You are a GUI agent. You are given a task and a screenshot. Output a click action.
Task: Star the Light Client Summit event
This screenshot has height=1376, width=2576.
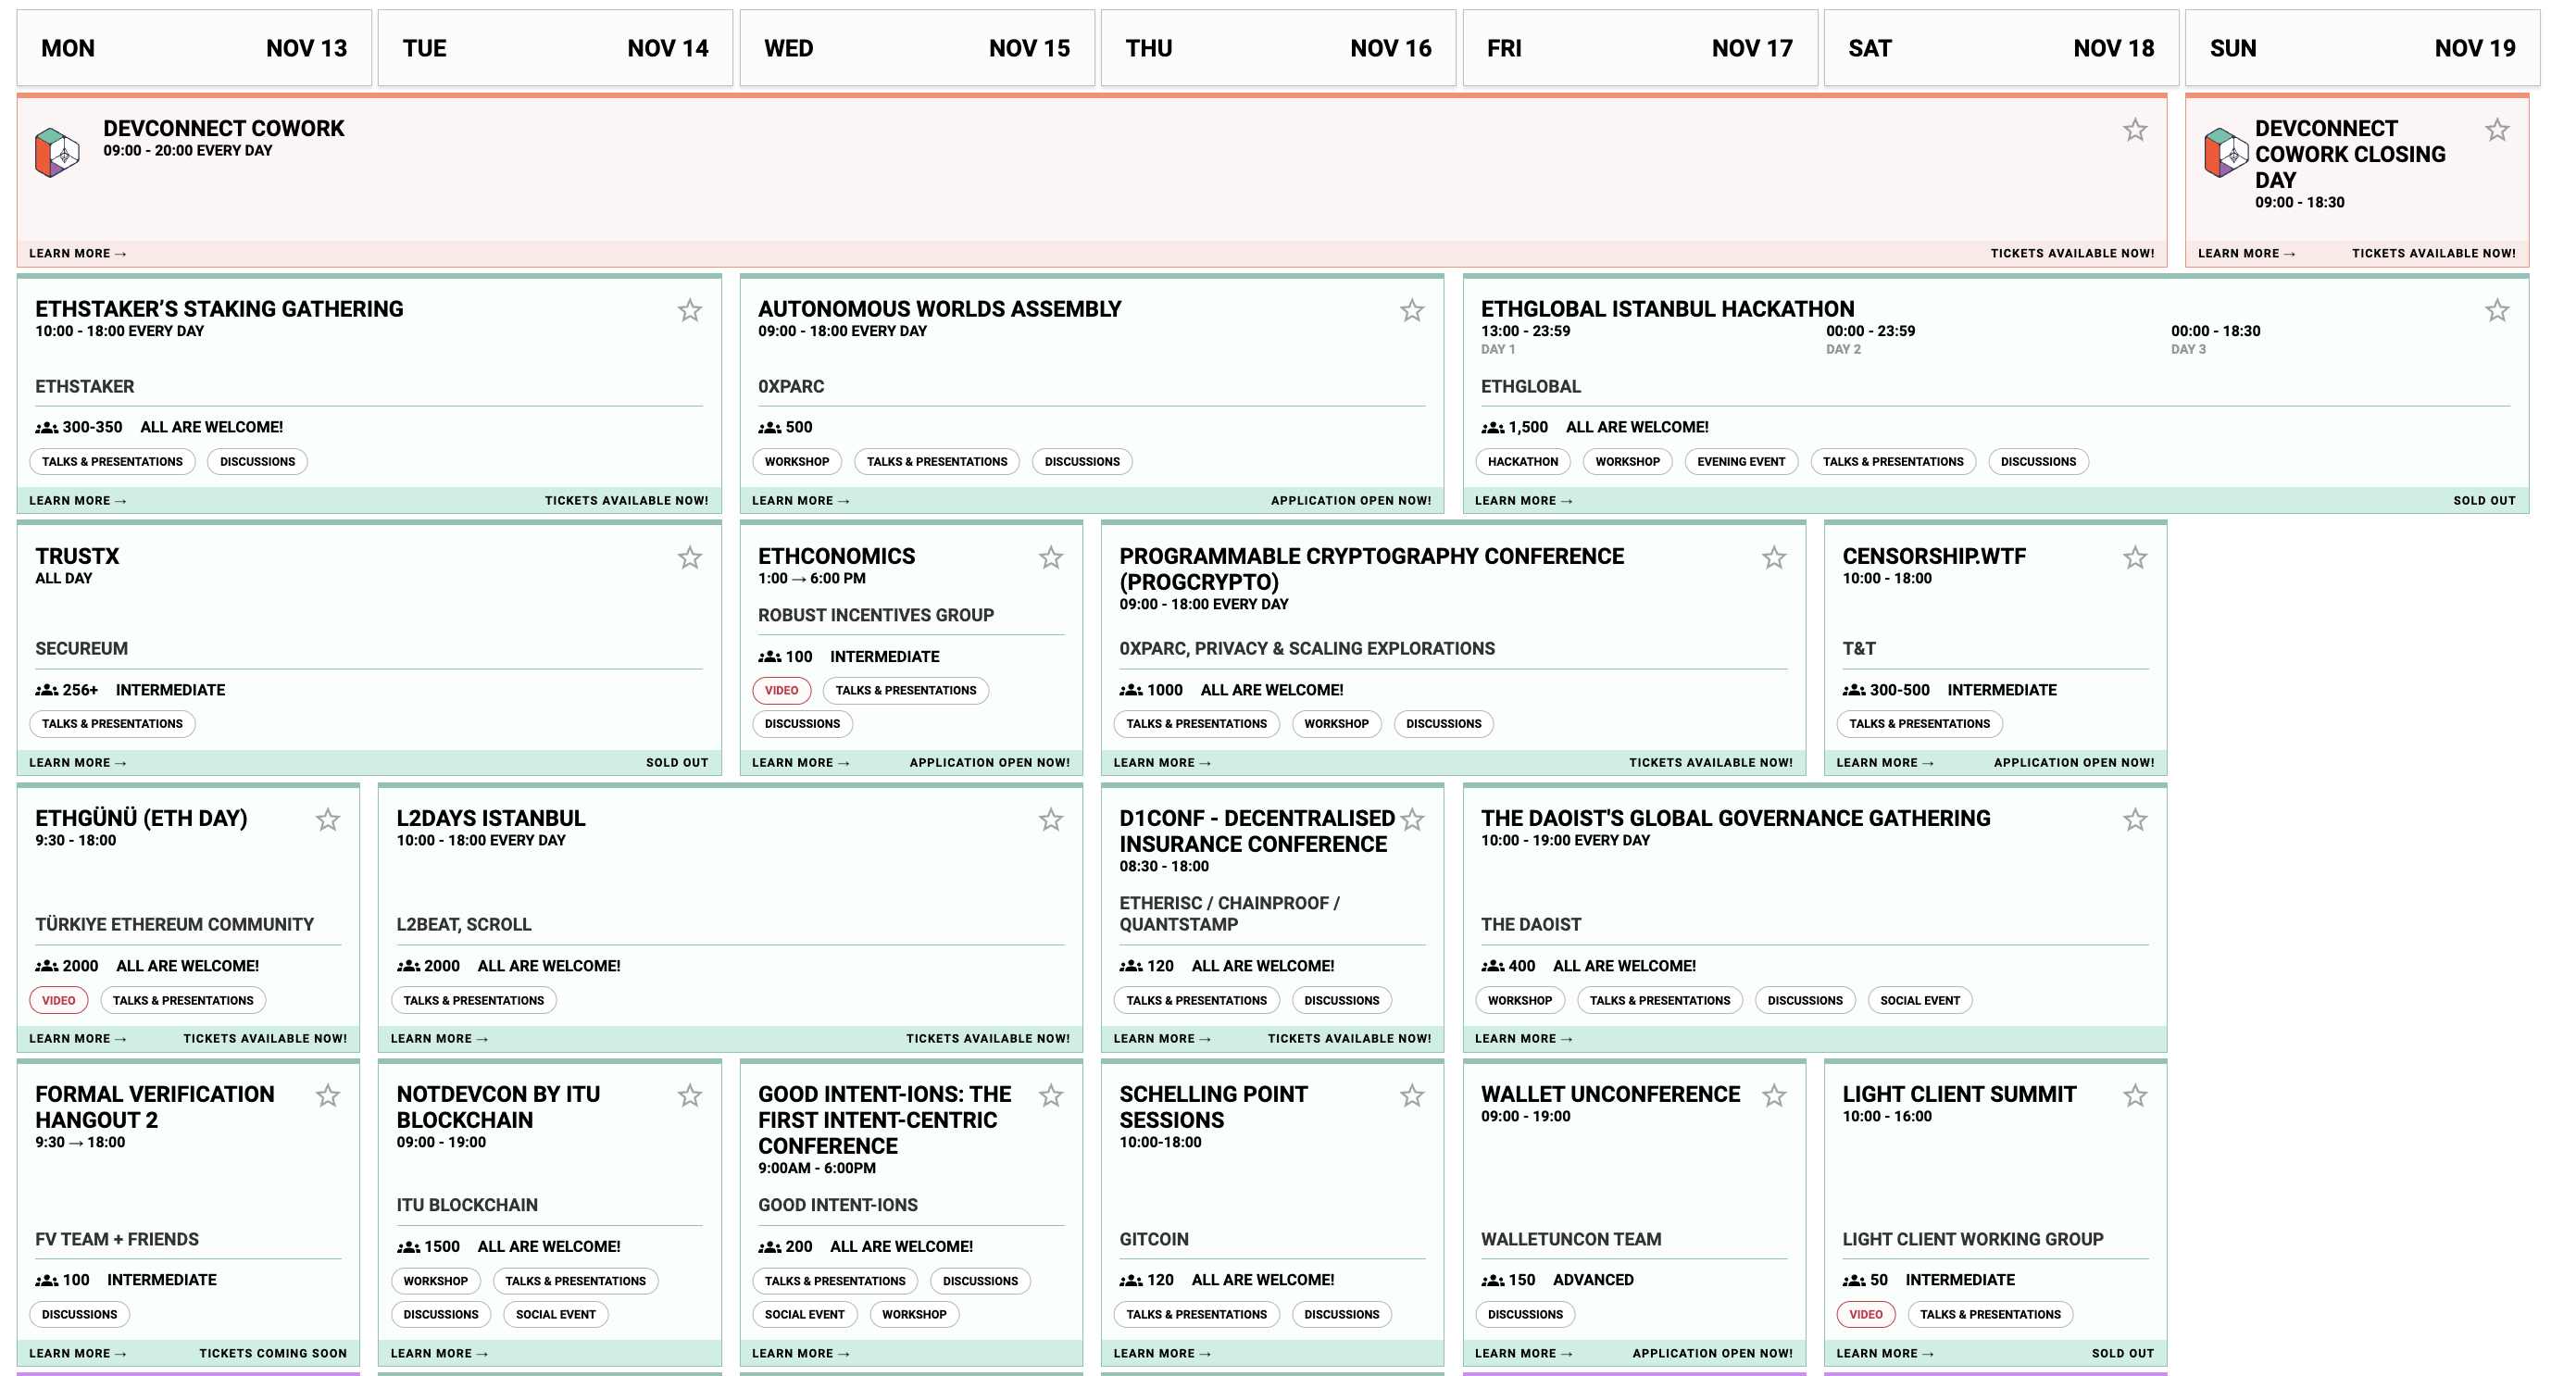click(2134, 1096)
